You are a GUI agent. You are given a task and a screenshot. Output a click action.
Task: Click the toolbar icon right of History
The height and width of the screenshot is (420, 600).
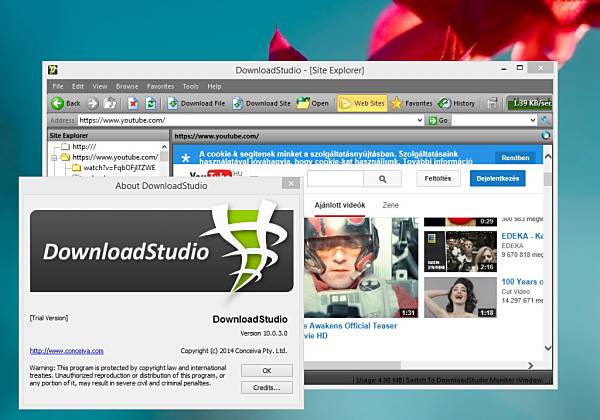[492, 103]
